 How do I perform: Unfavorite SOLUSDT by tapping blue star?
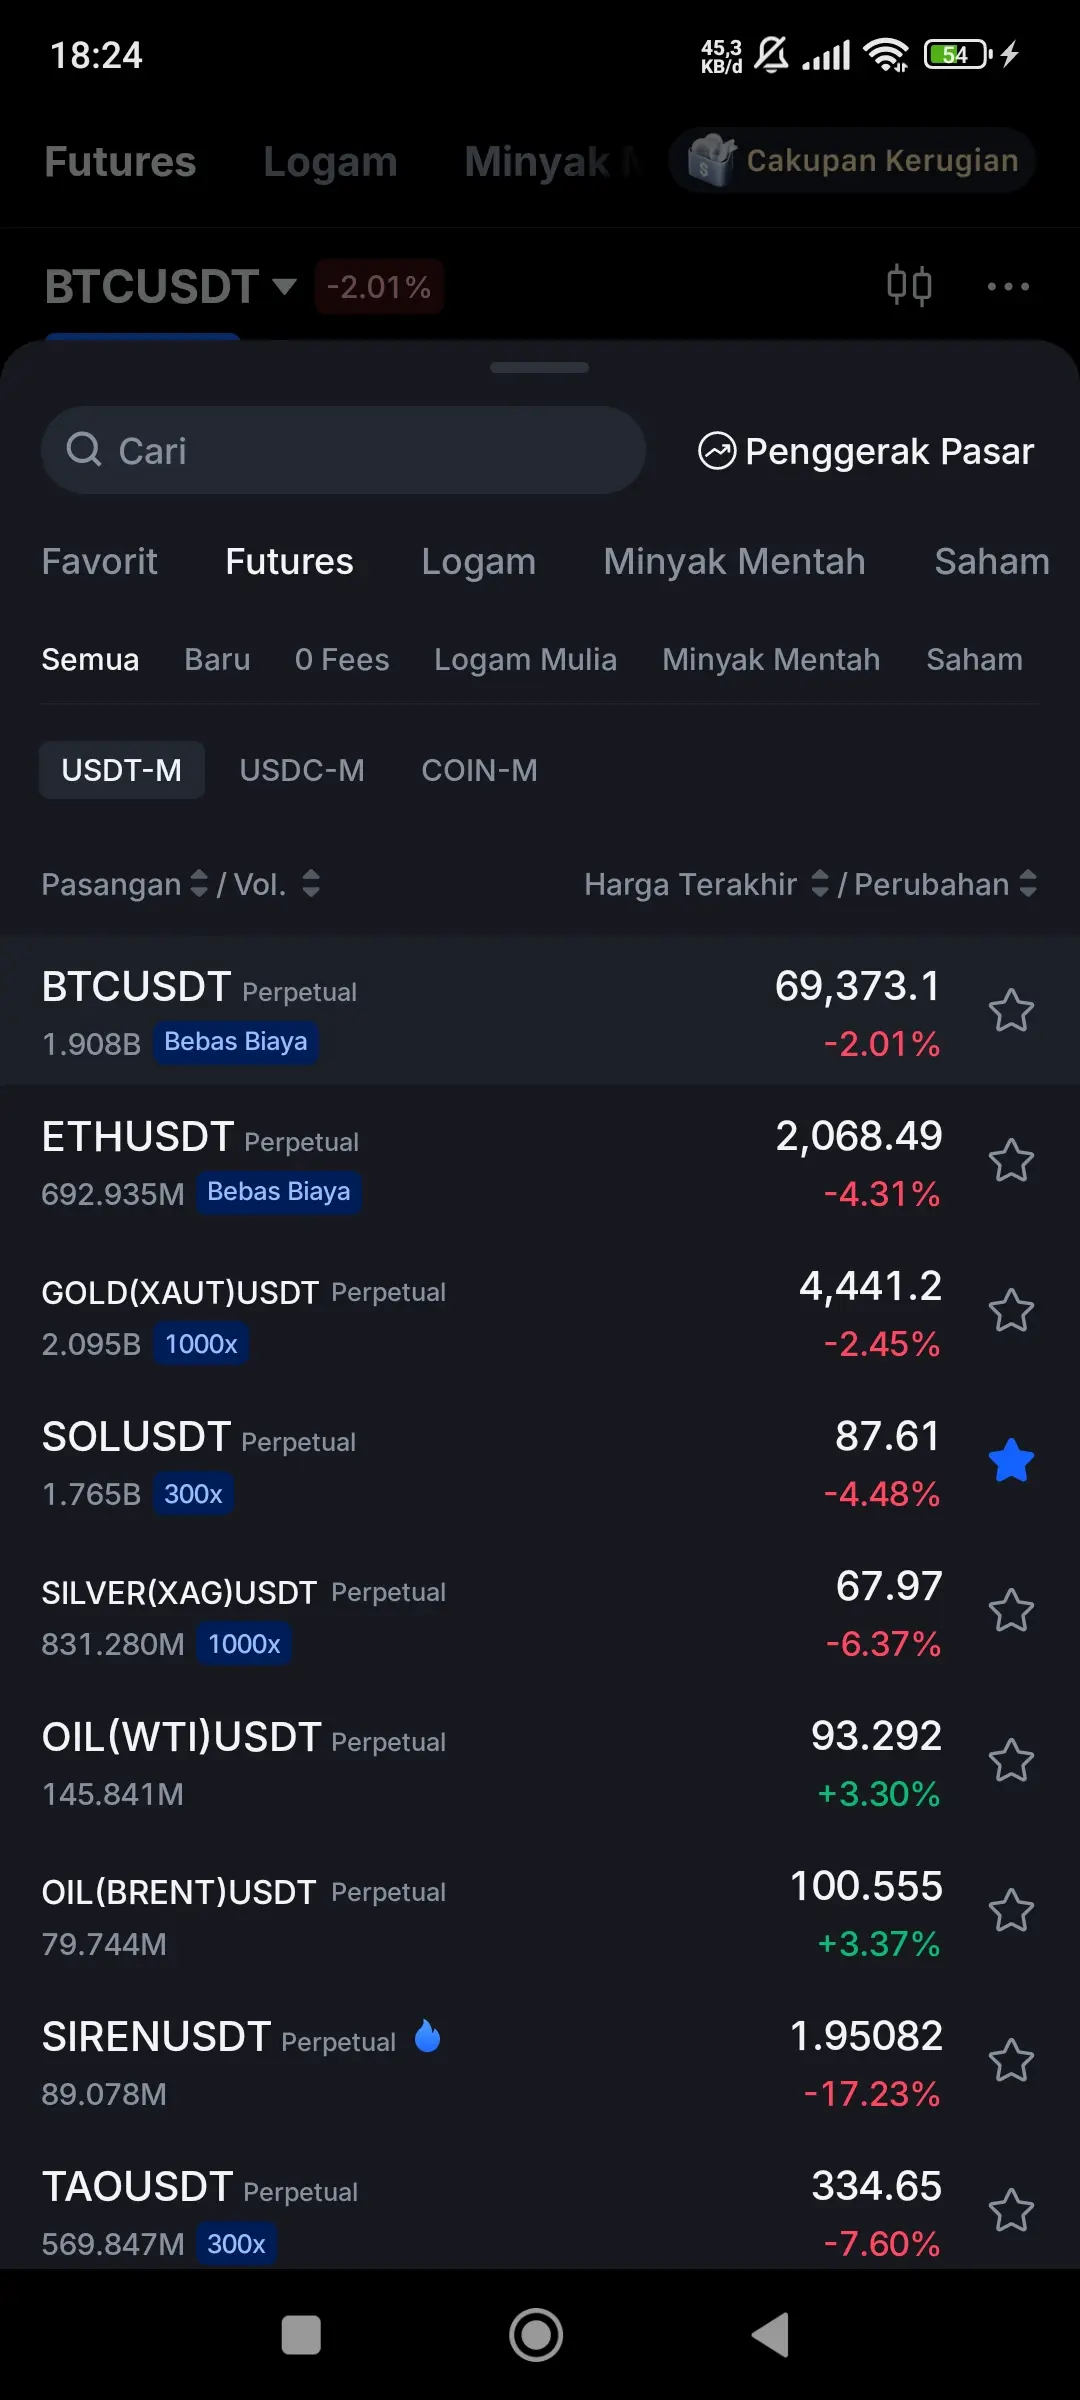pos(1011,1461)
